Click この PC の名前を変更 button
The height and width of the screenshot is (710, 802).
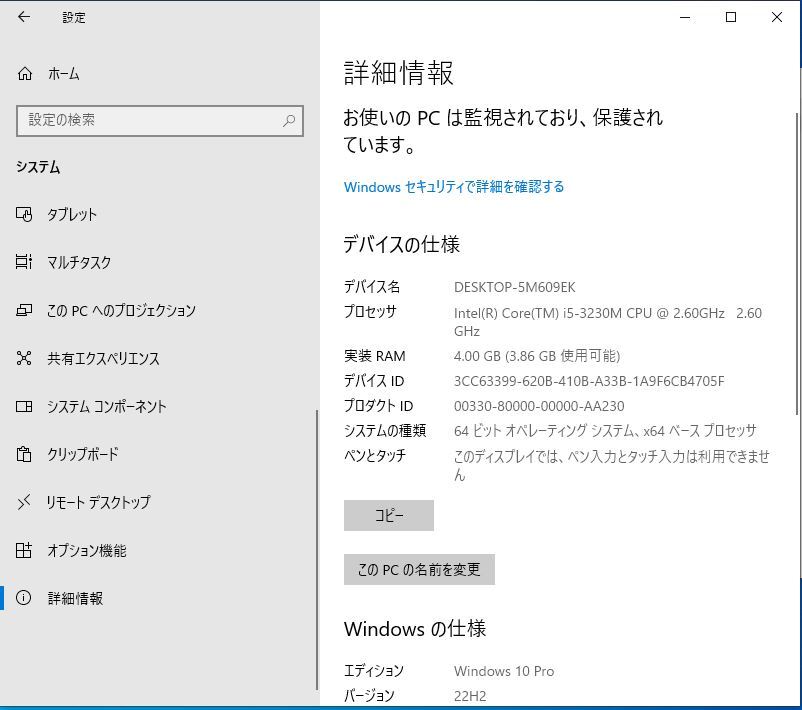coord(419,569)
